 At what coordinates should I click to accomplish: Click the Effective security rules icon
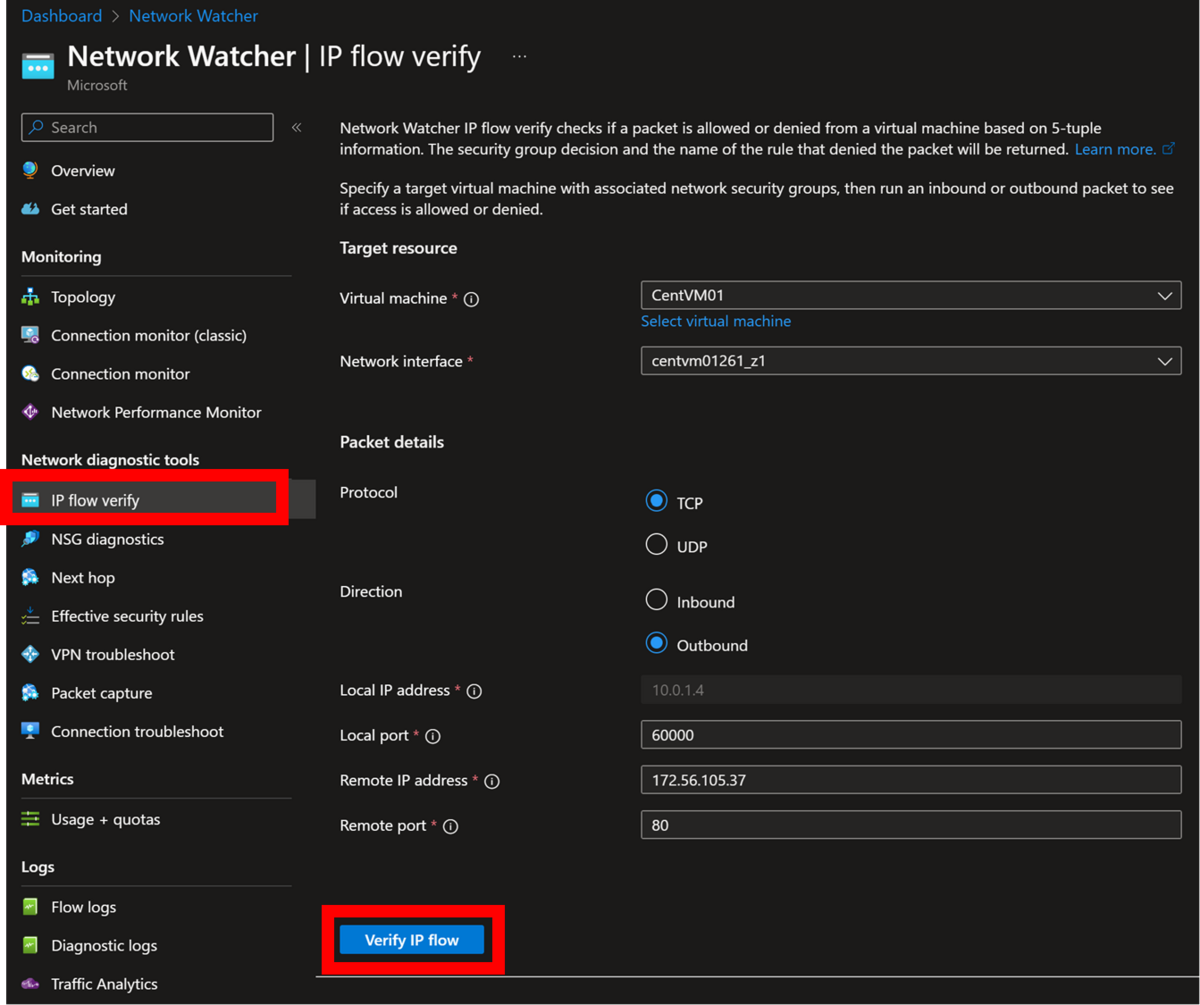point(30,616)
